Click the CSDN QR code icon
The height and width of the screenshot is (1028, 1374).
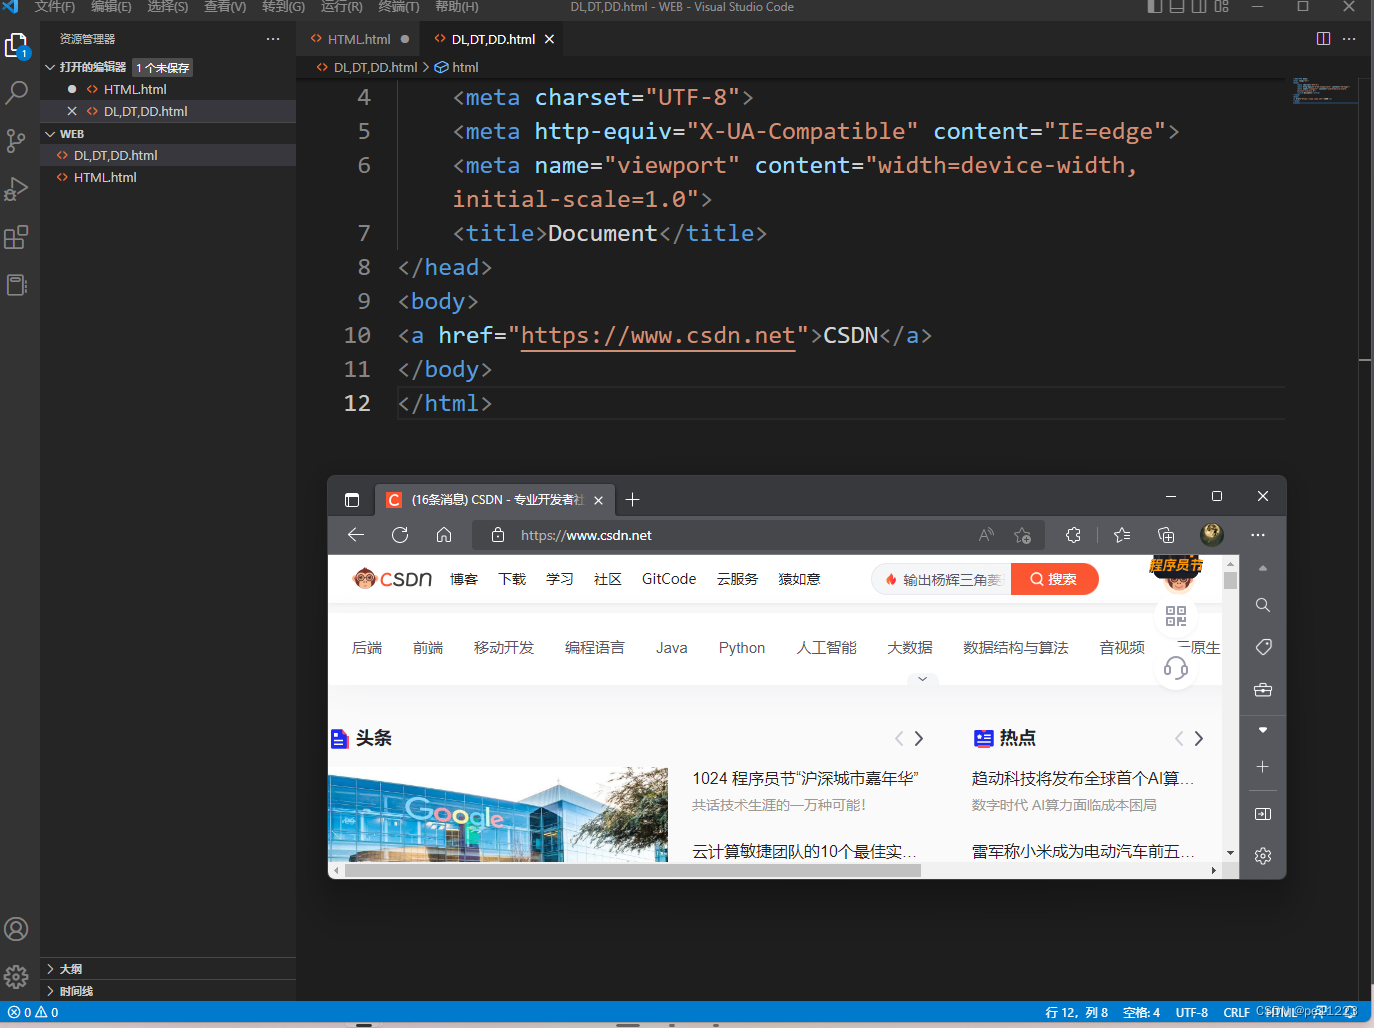1176,616
